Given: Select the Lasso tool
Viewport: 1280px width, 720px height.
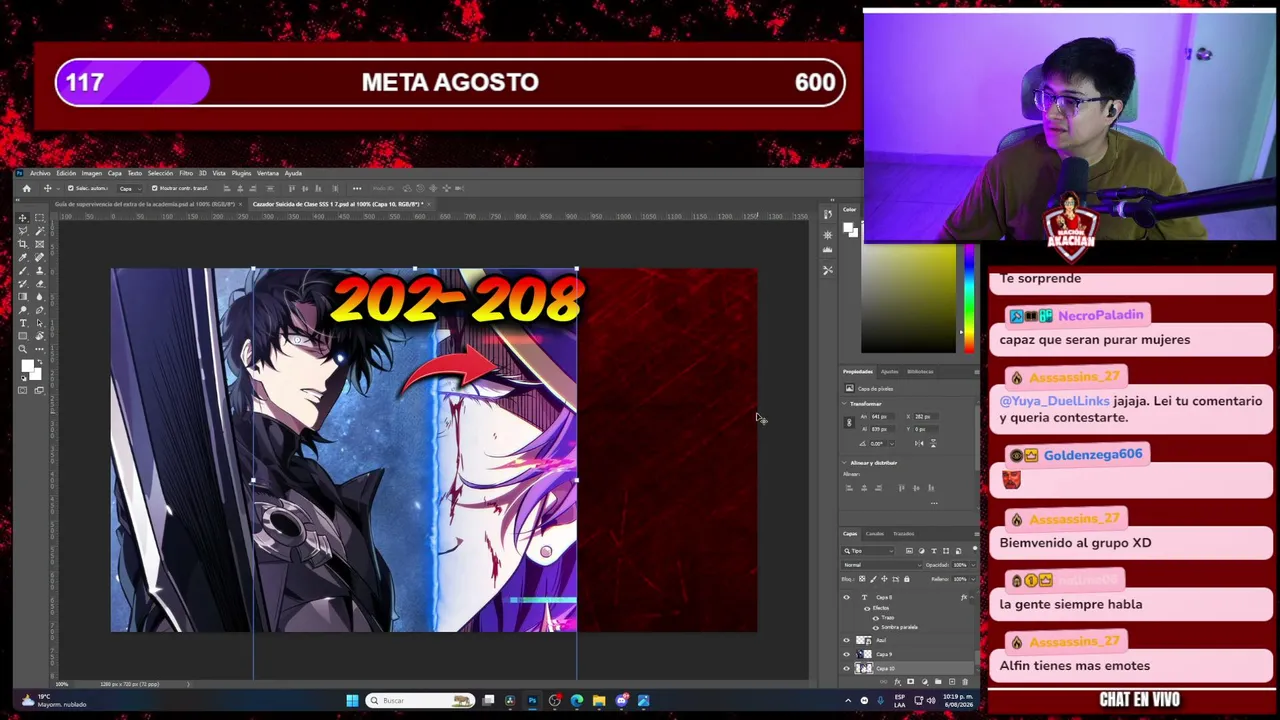Looking at the screenshot, I should 23,231.
